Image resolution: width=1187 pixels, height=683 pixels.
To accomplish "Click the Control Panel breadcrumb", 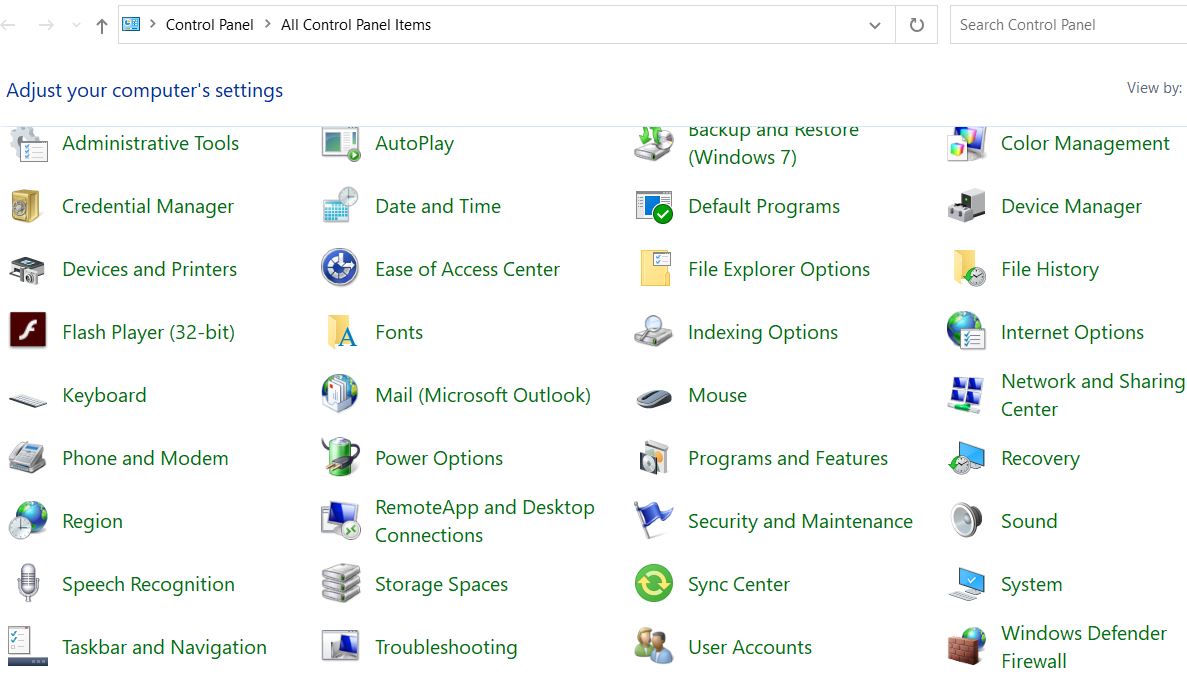I will click(210, 25).
